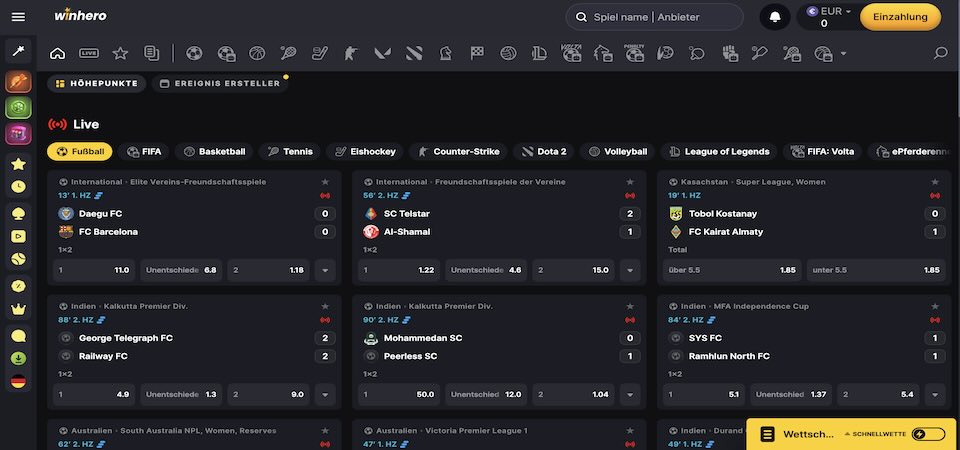Select Fußball live tab
The height and width of the screenshot is (450, 960).
point(80,151)
